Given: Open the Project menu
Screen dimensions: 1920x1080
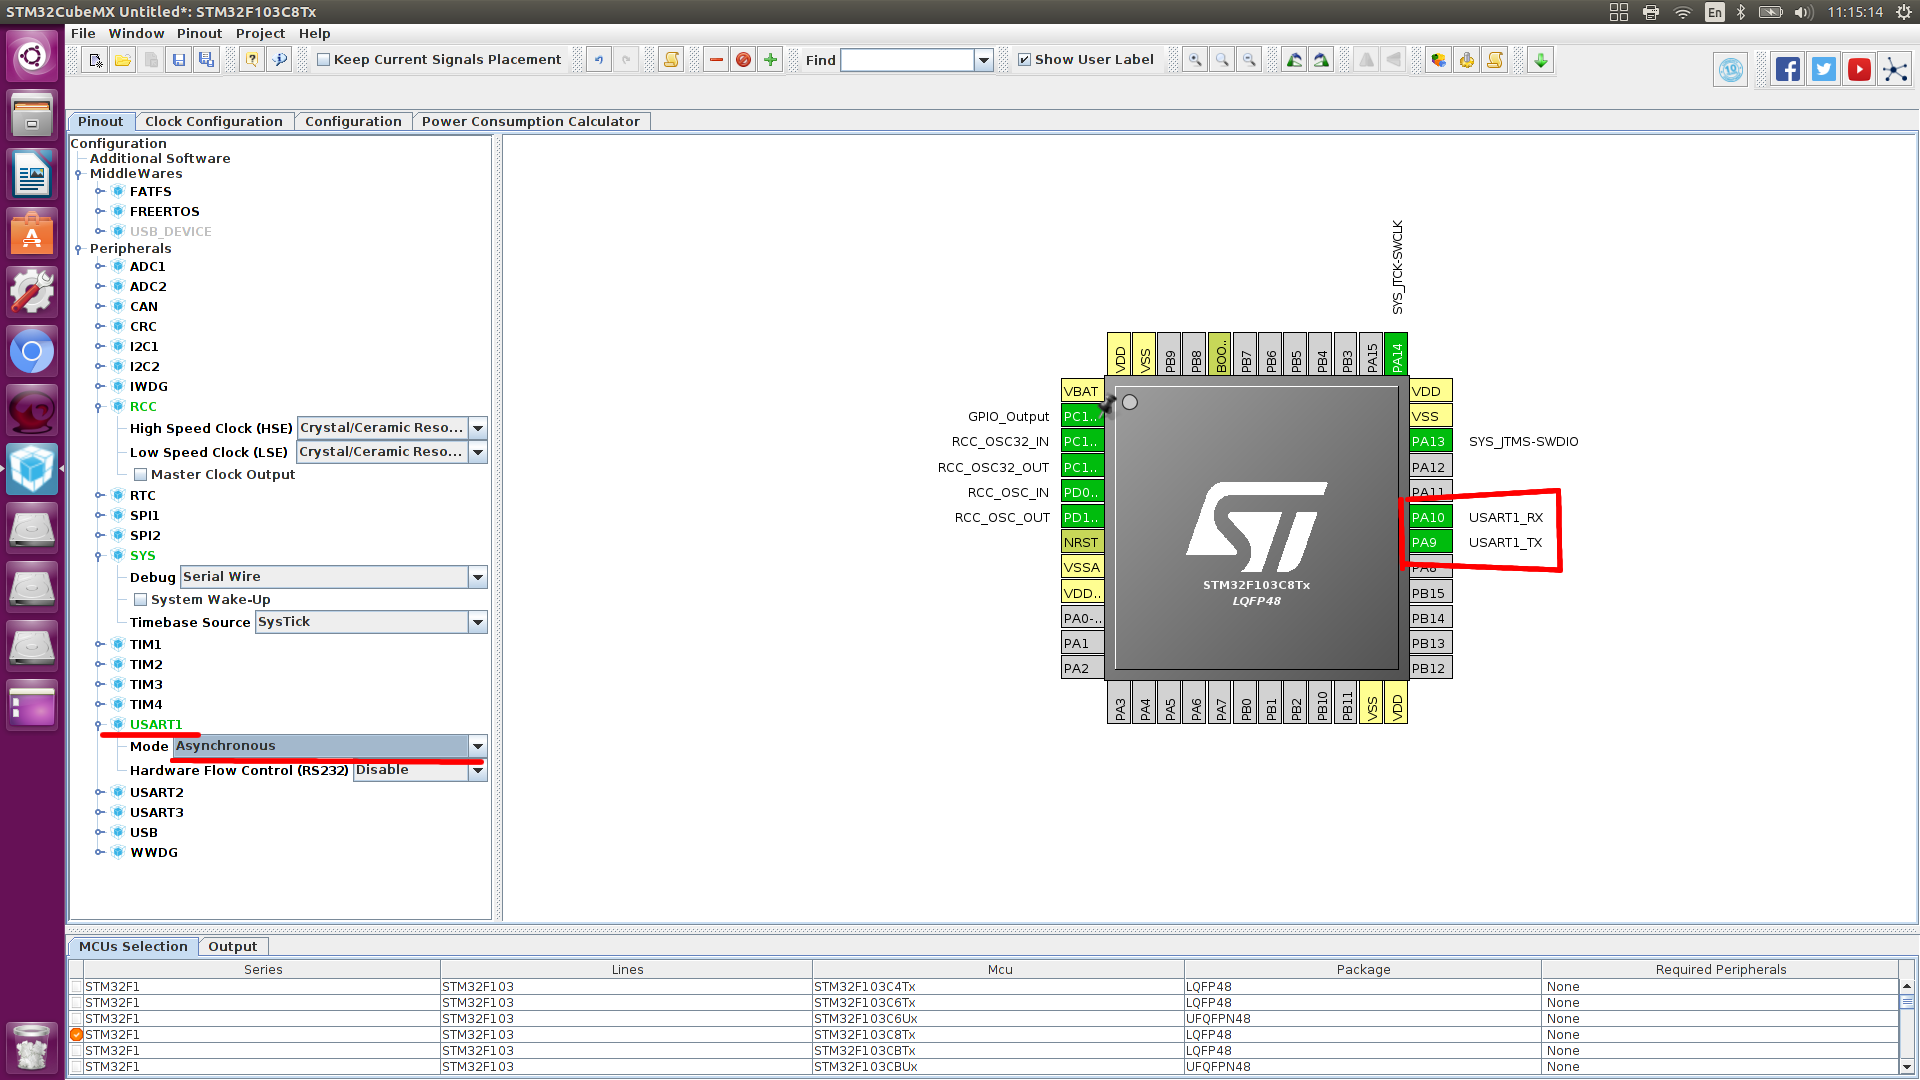Looking at the screenshot, I should [260, 33].
